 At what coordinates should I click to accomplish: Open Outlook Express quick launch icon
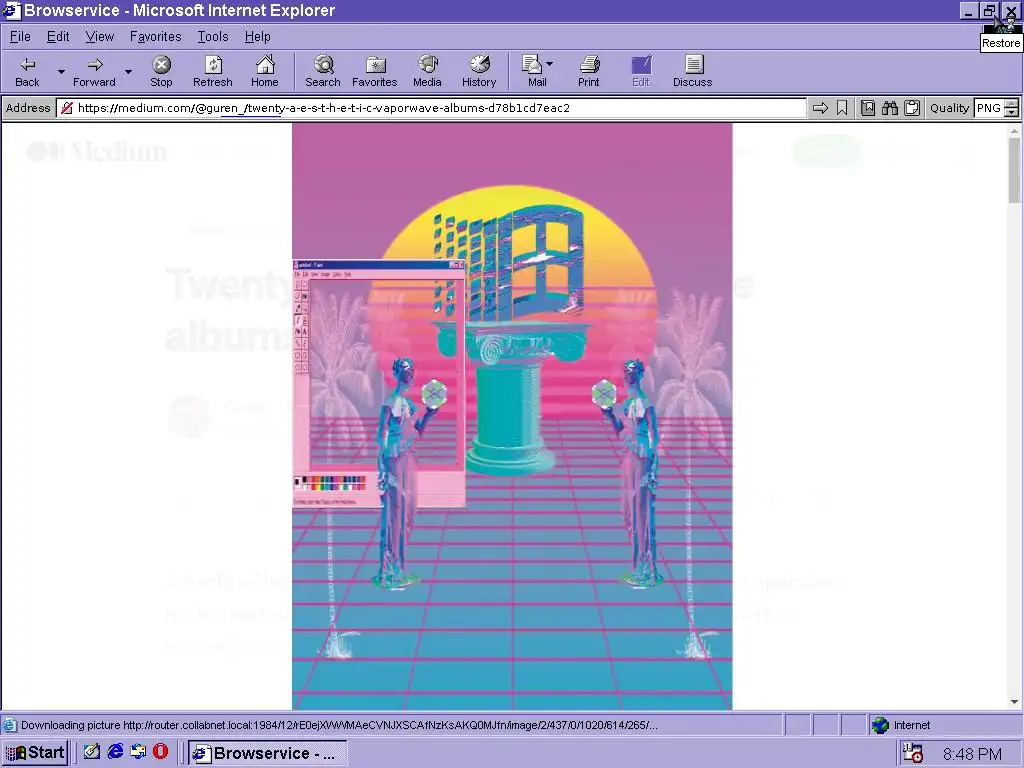(138, 752)
